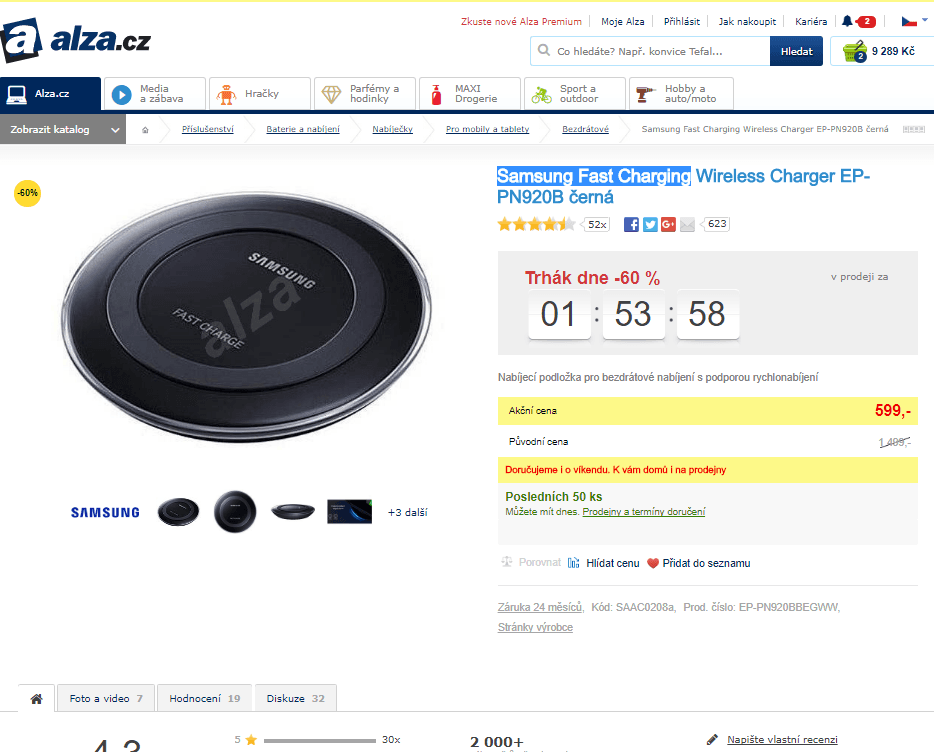Click the Samsung brand logo
This screenshot has width=934, height=752.
point(105,512)
